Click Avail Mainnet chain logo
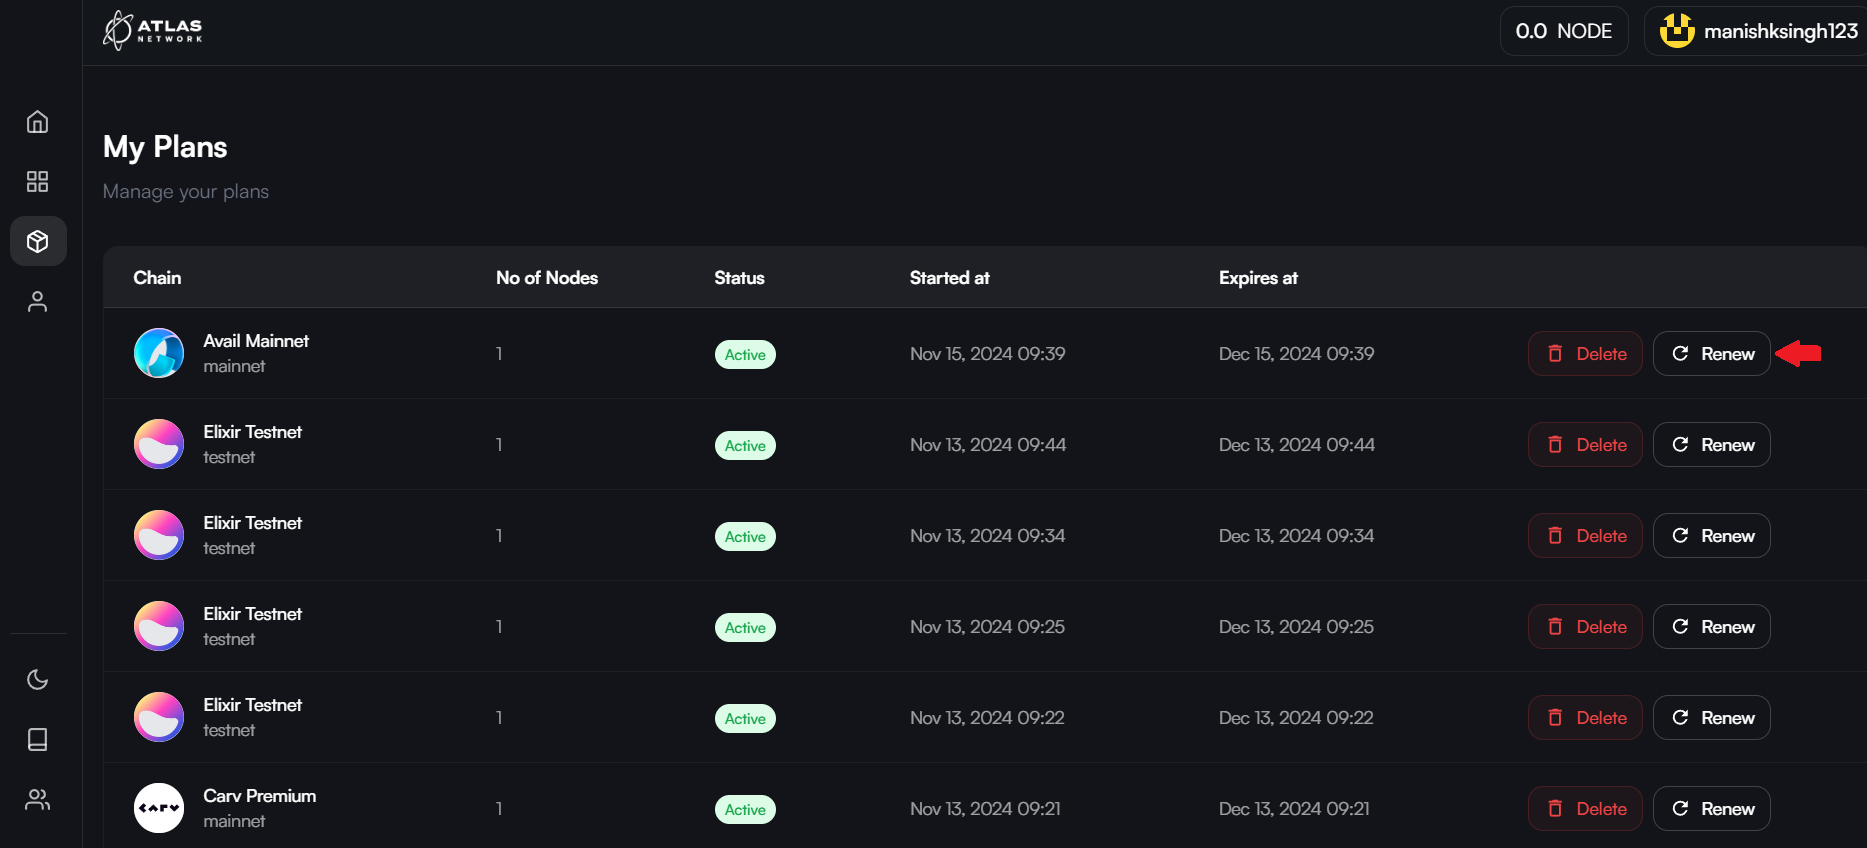 pos(159,353)
